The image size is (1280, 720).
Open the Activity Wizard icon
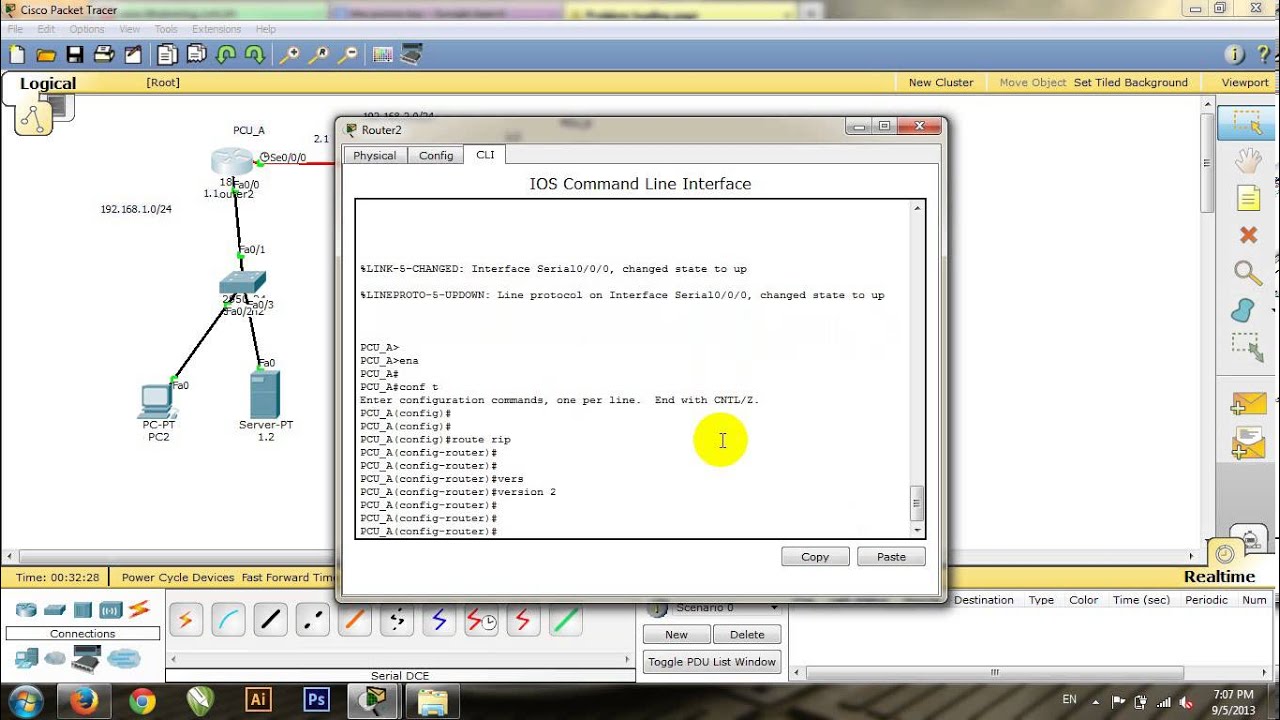[132, 55]
